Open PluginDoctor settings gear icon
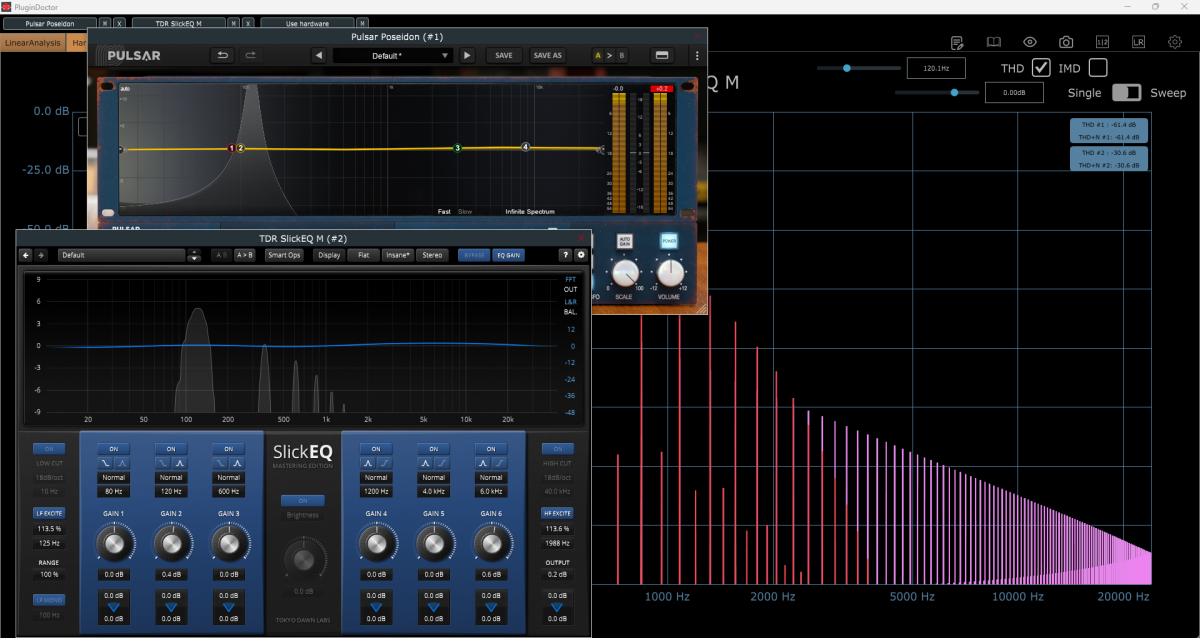 click(x=1174, y=42)
